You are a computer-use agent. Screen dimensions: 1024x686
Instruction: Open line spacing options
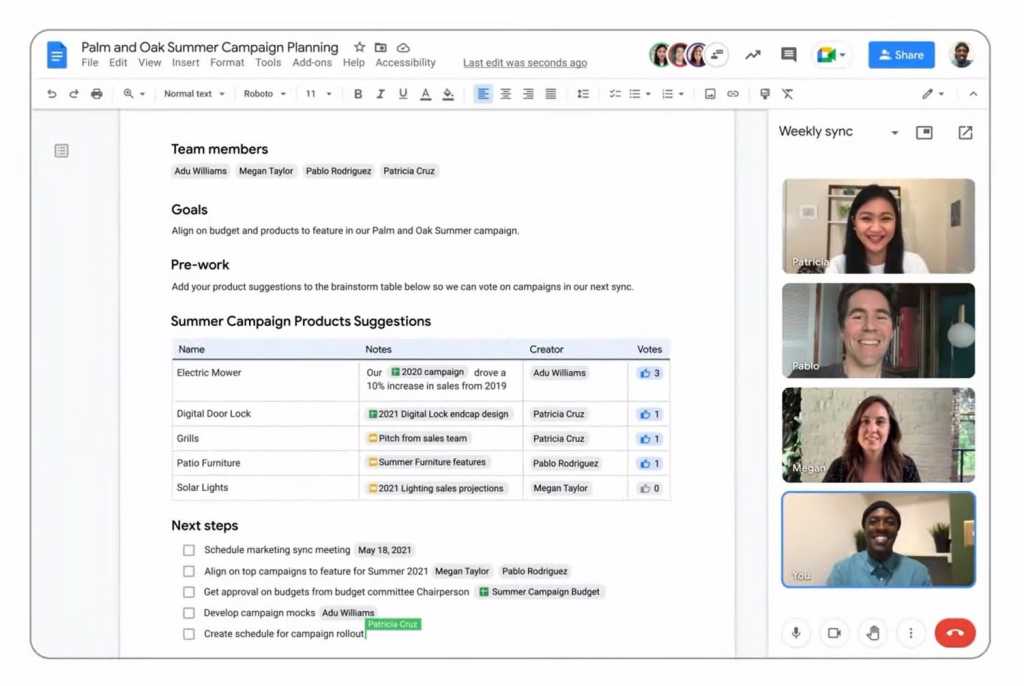coord(583,94)
